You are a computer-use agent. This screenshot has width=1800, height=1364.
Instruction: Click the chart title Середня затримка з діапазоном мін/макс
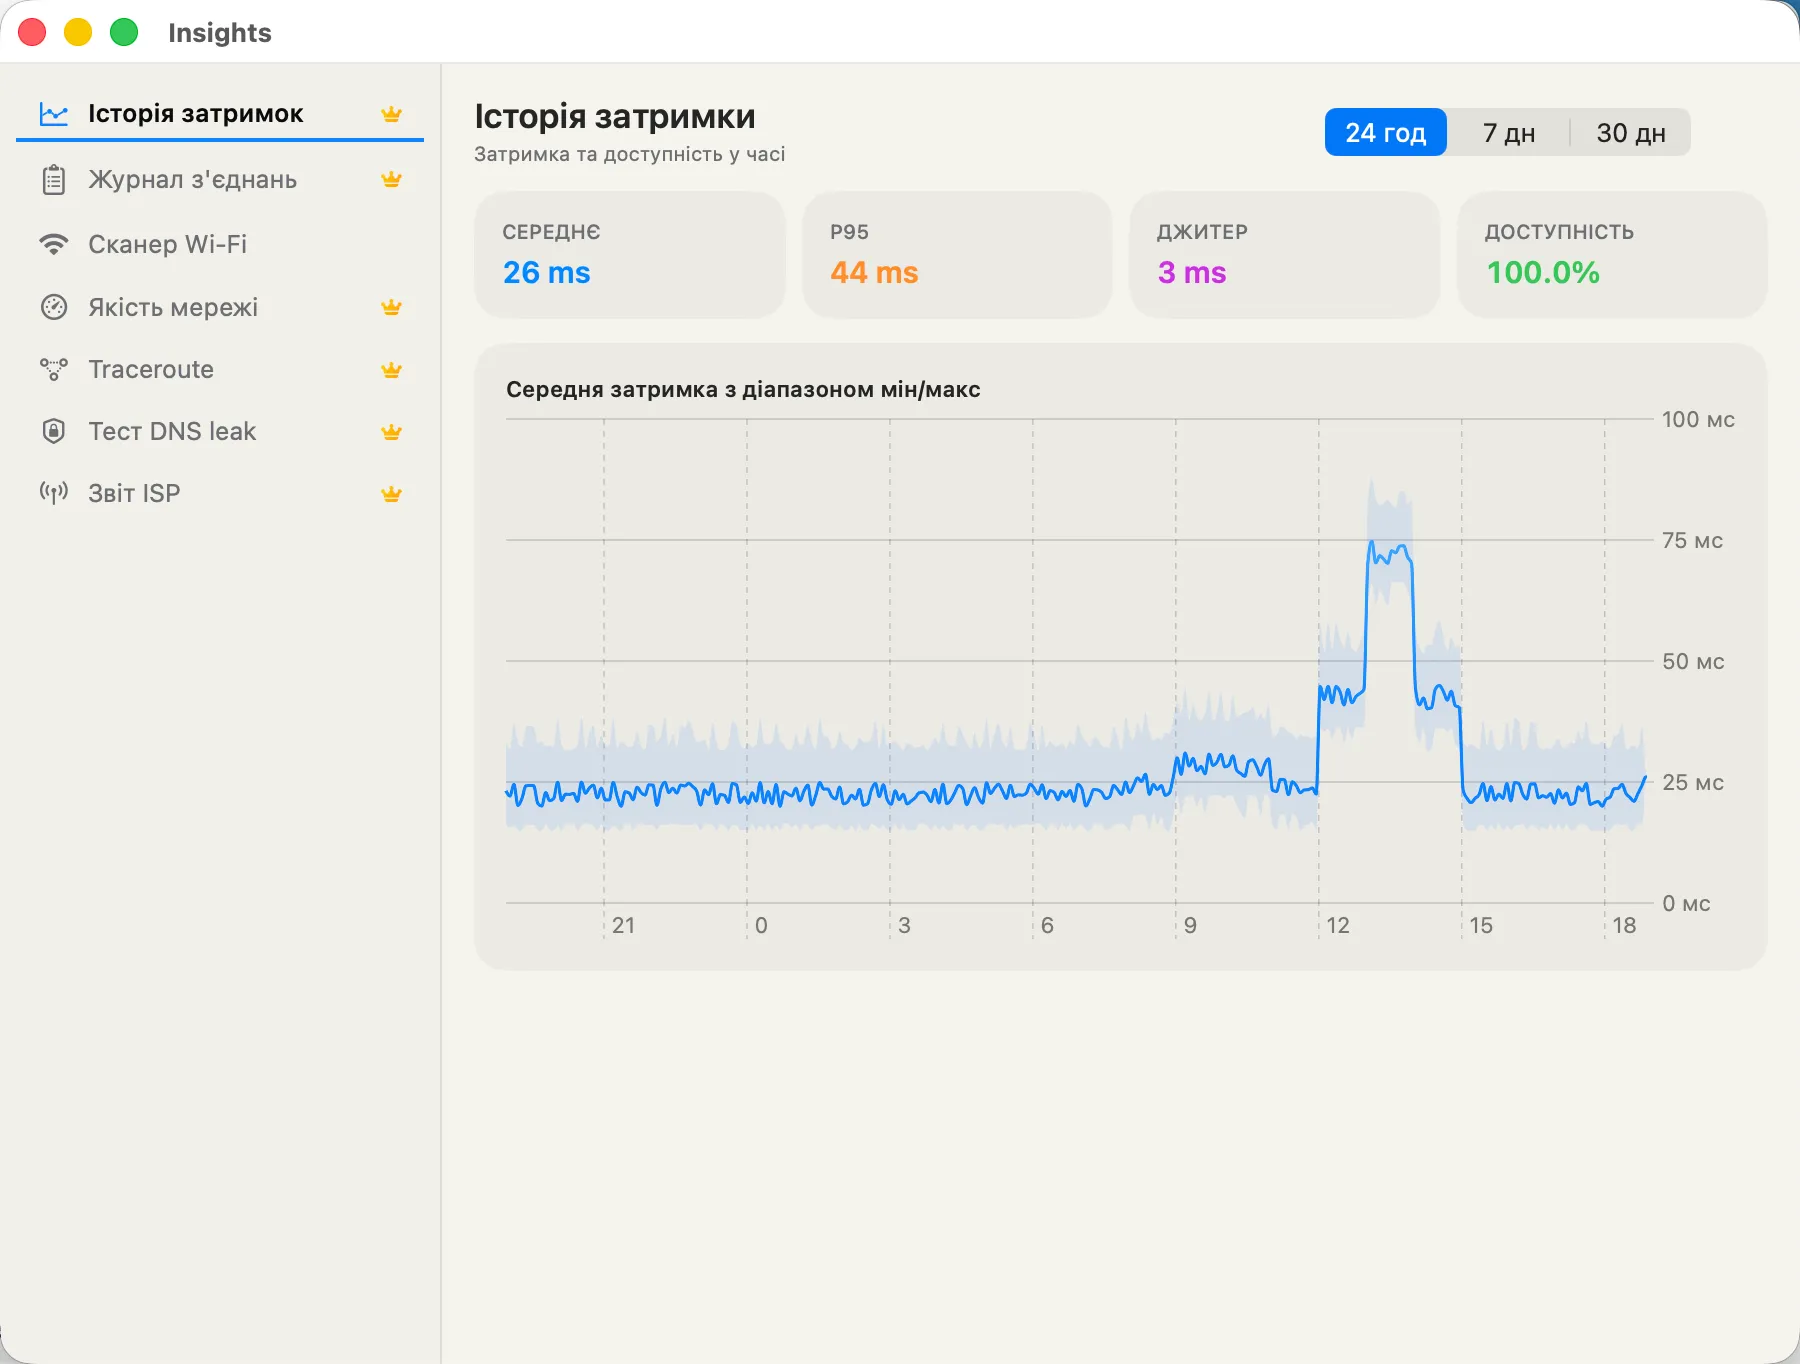click(743, 389)
